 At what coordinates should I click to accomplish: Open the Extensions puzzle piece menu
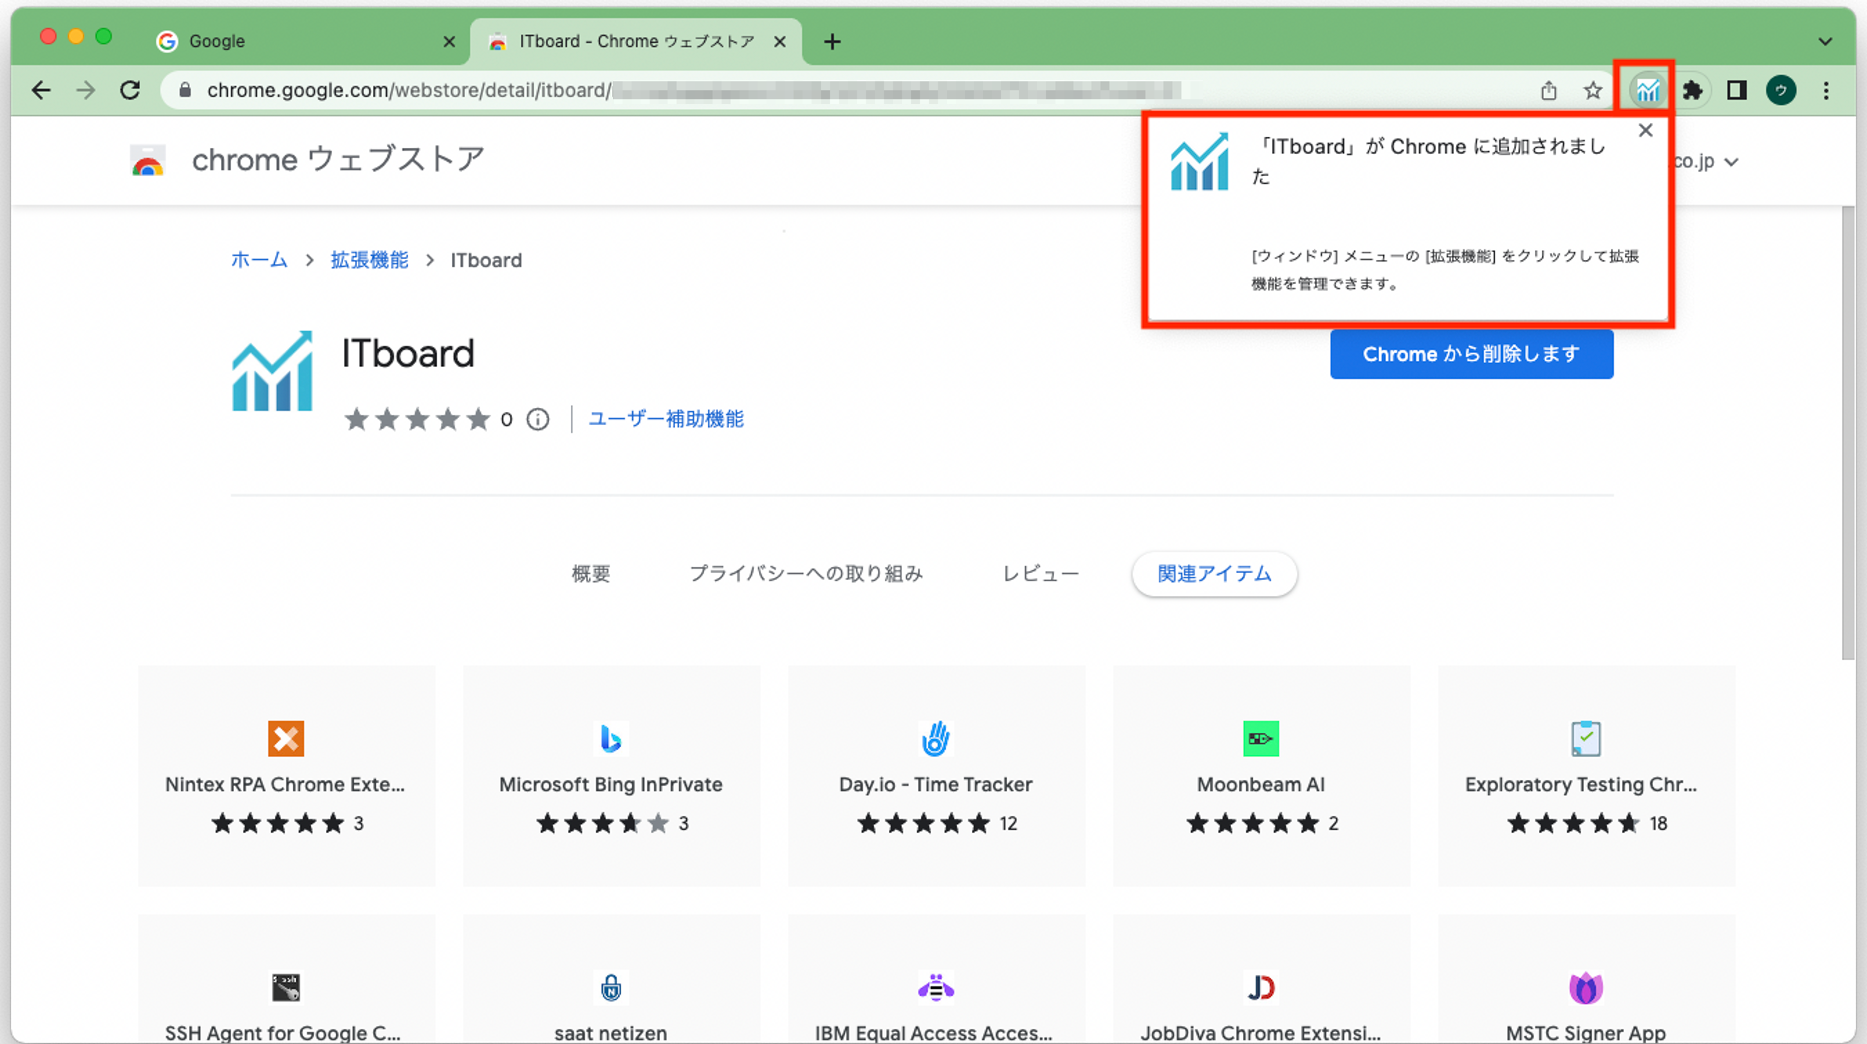pyautogui.click(x=1692, y=91)
